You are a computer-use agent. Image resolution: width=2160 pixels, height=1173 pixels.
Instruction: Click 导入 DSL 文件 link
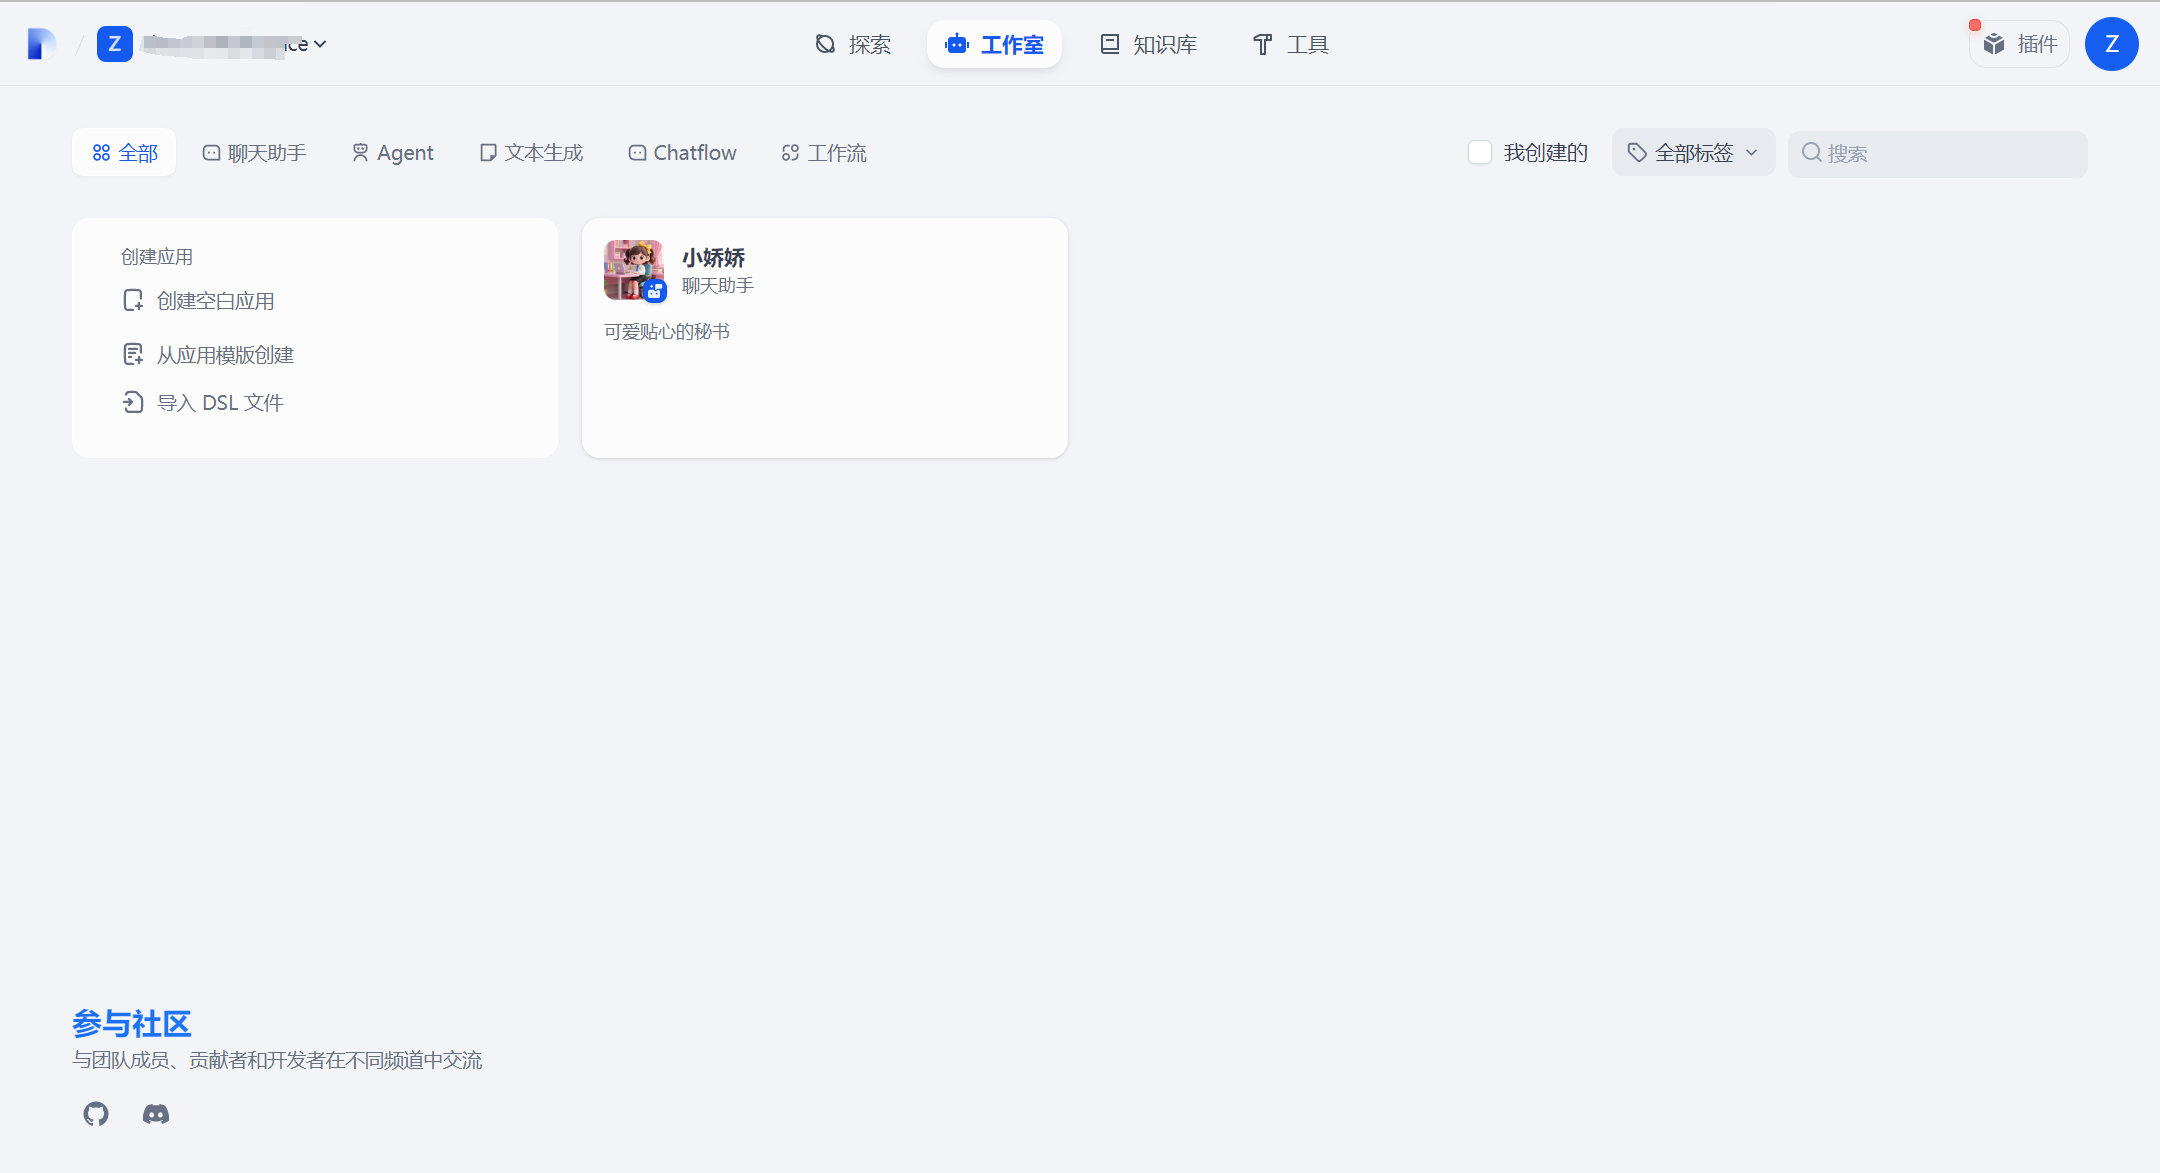point(219,402)
